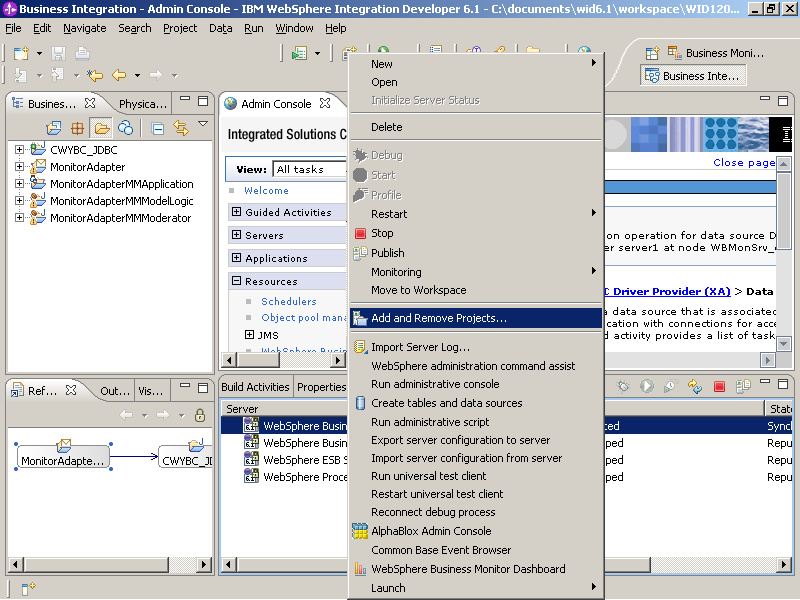Switch to Business Integration perspective
This screenshot has width=800, height=600.
coord(692,76)
